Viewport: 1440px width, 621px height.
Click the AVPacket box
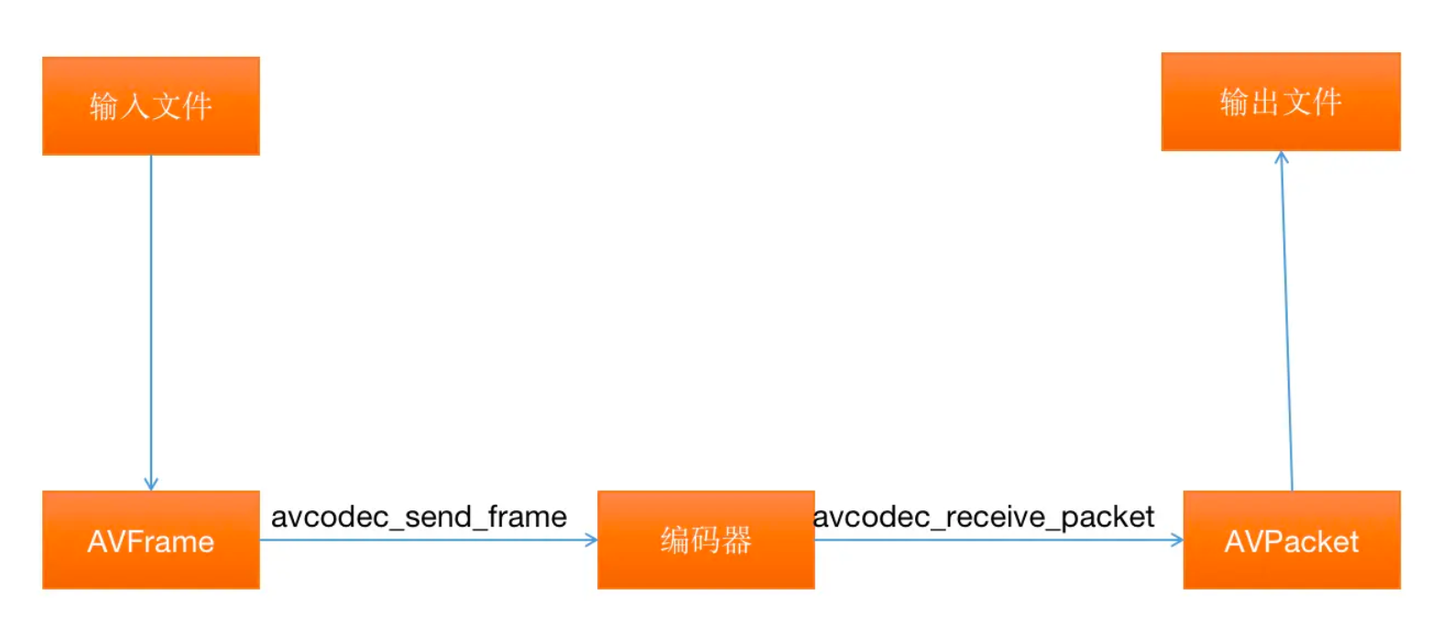(x=1292, y=540)
